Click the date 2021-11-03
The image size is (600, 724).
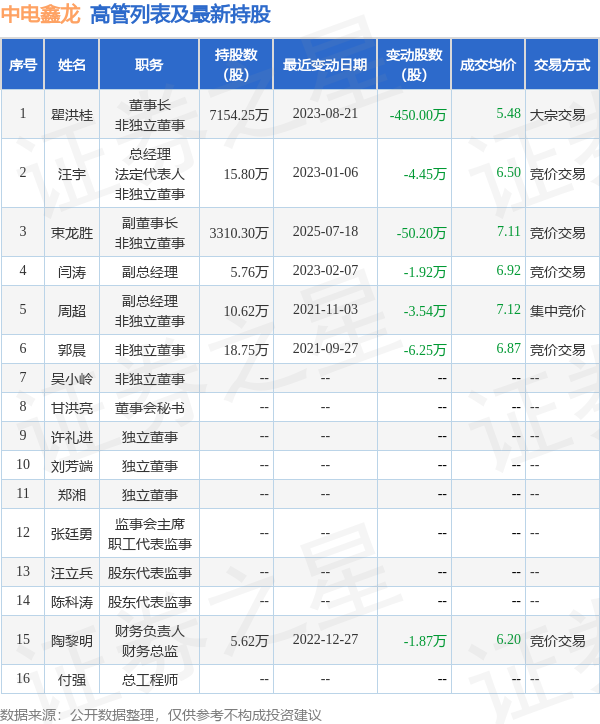tap(325, 309)
